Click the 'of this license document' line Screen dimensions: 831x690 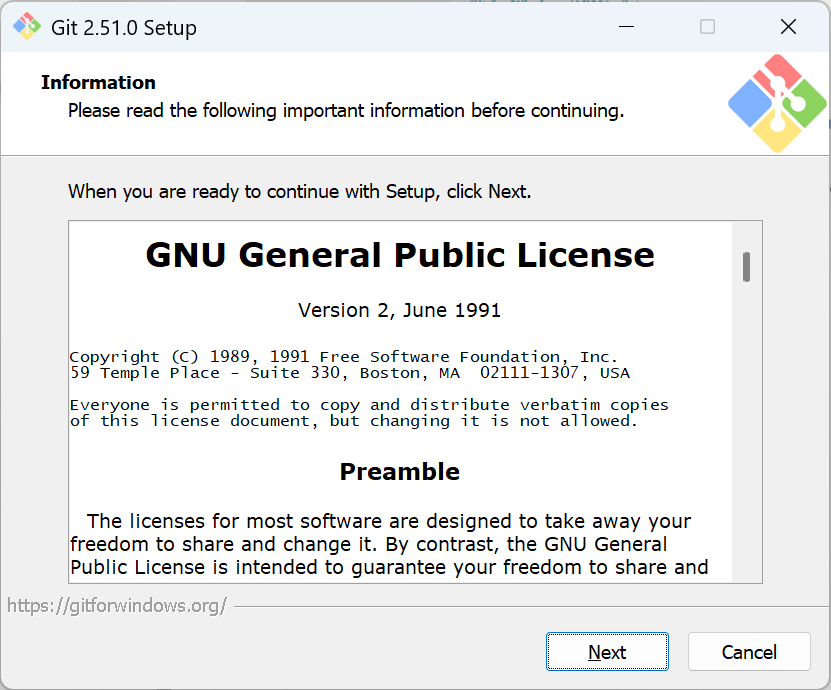point(354,421)
